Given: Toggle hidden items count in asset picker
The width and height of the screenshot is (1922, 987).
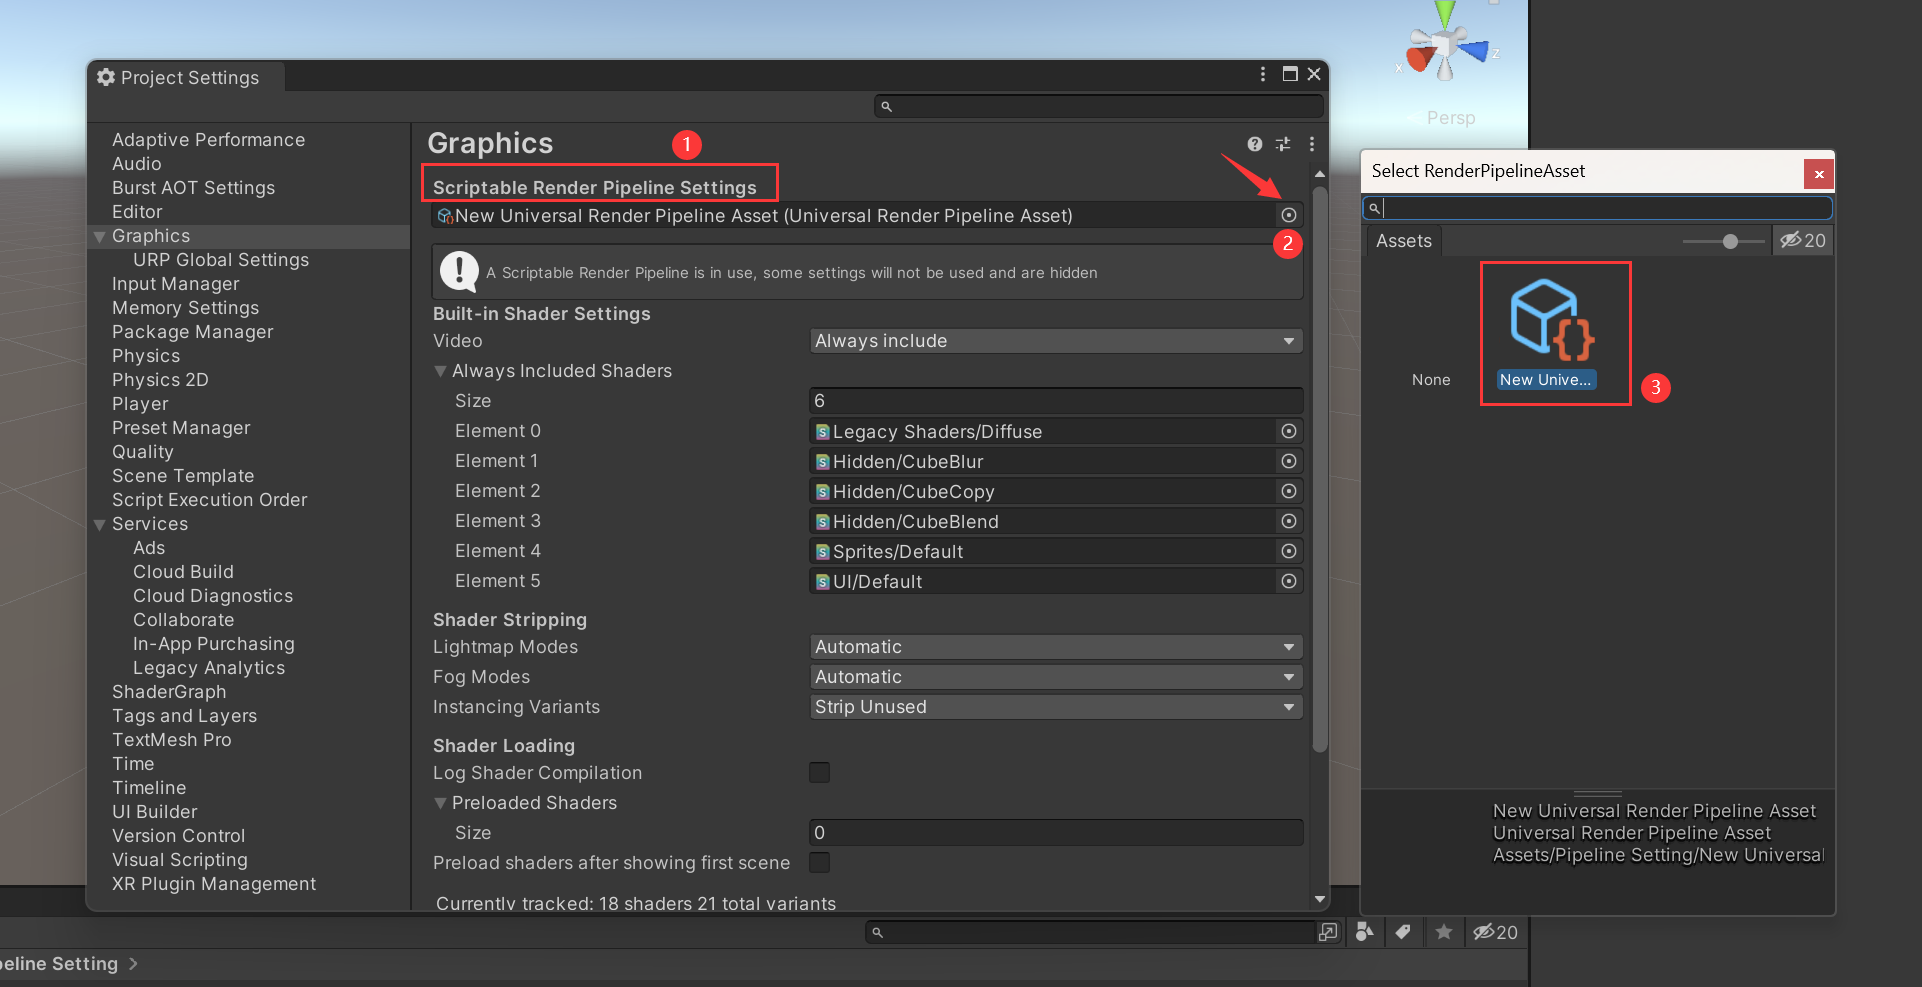Looking at the screenshot, I should [x=1803, y=240].
